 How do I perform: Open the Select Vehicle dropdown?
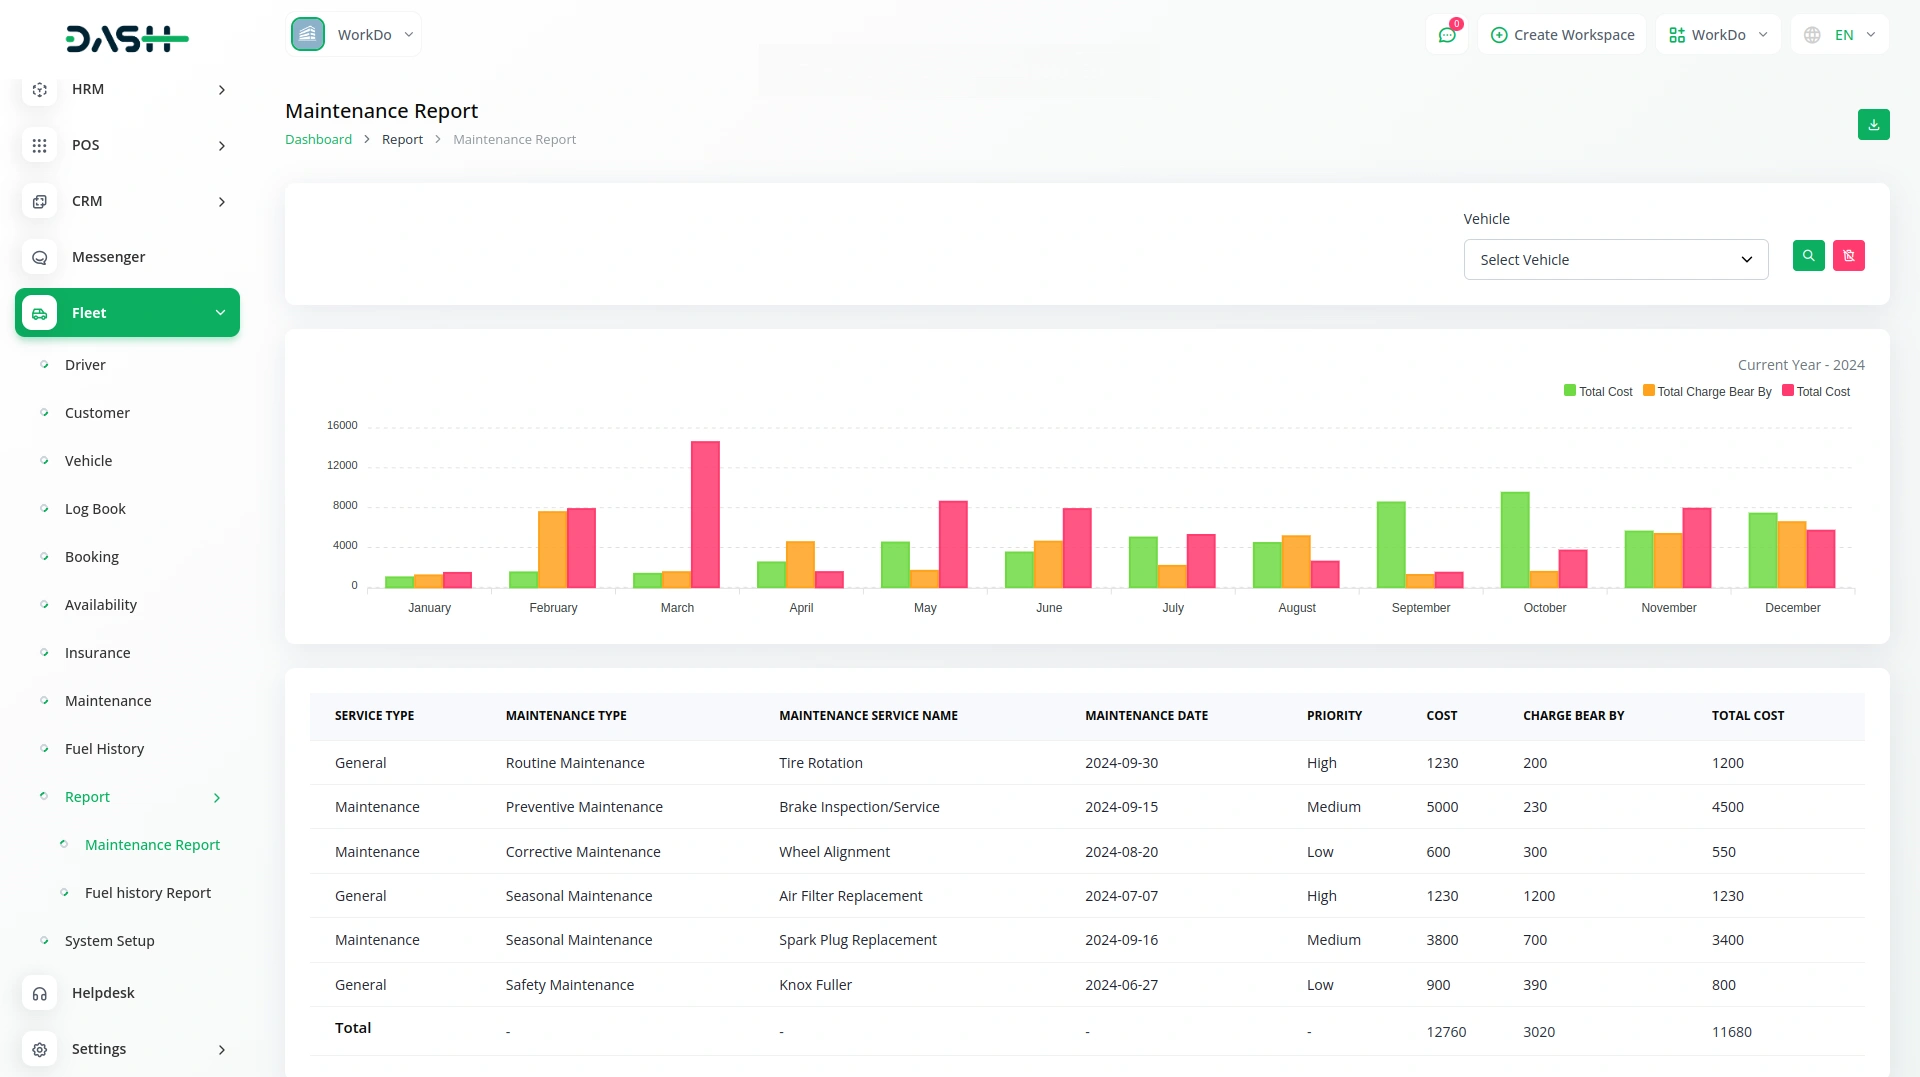[1615, 260]
